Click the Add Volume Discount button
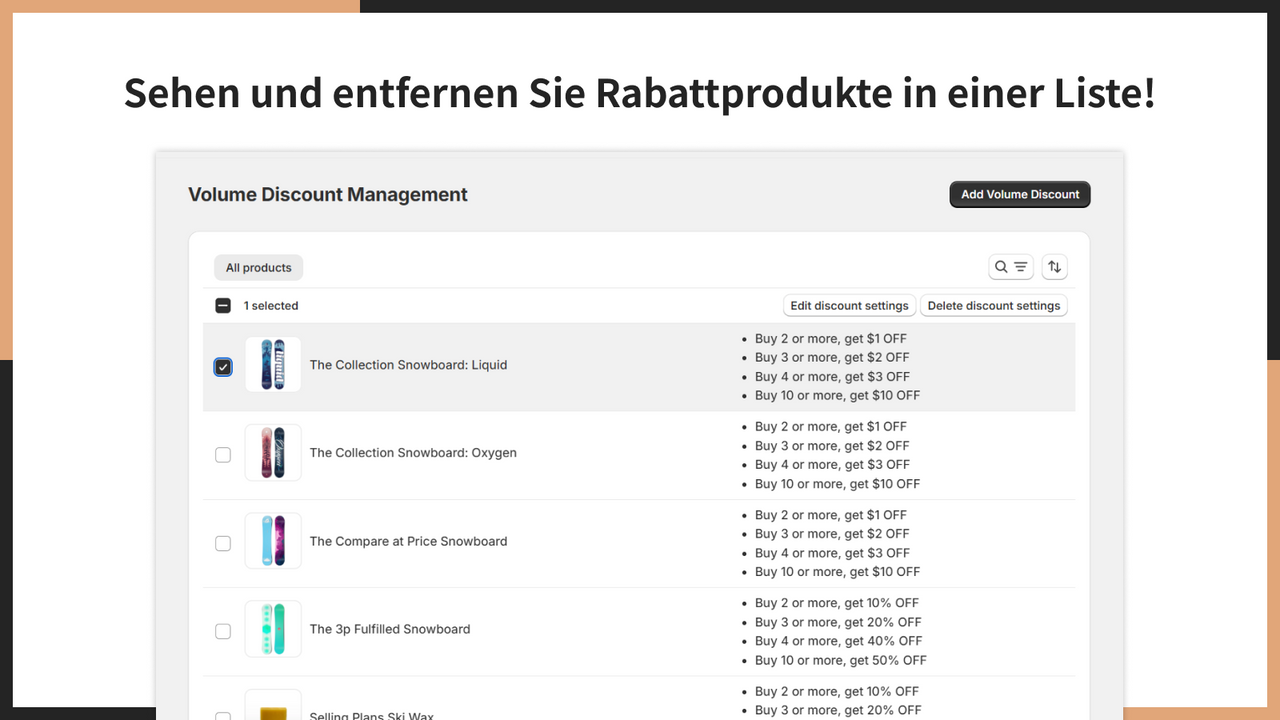This screenshot has width=1280, height=720. [1020, 194]
